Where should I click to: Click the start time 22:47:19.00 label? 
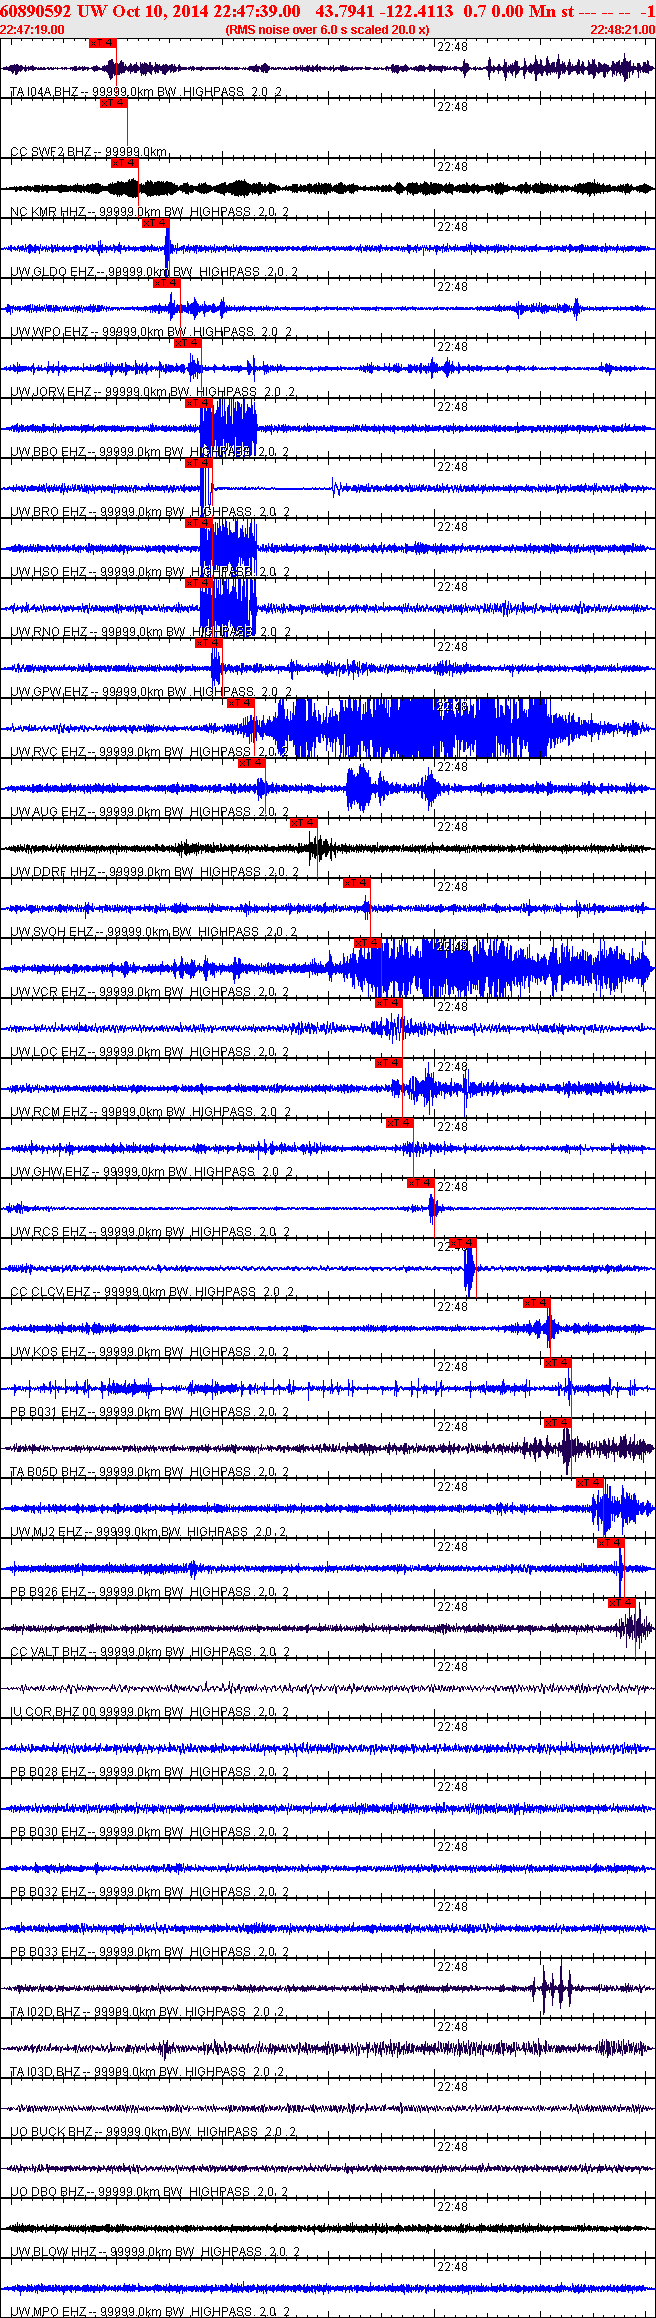(x=32, y=30)
